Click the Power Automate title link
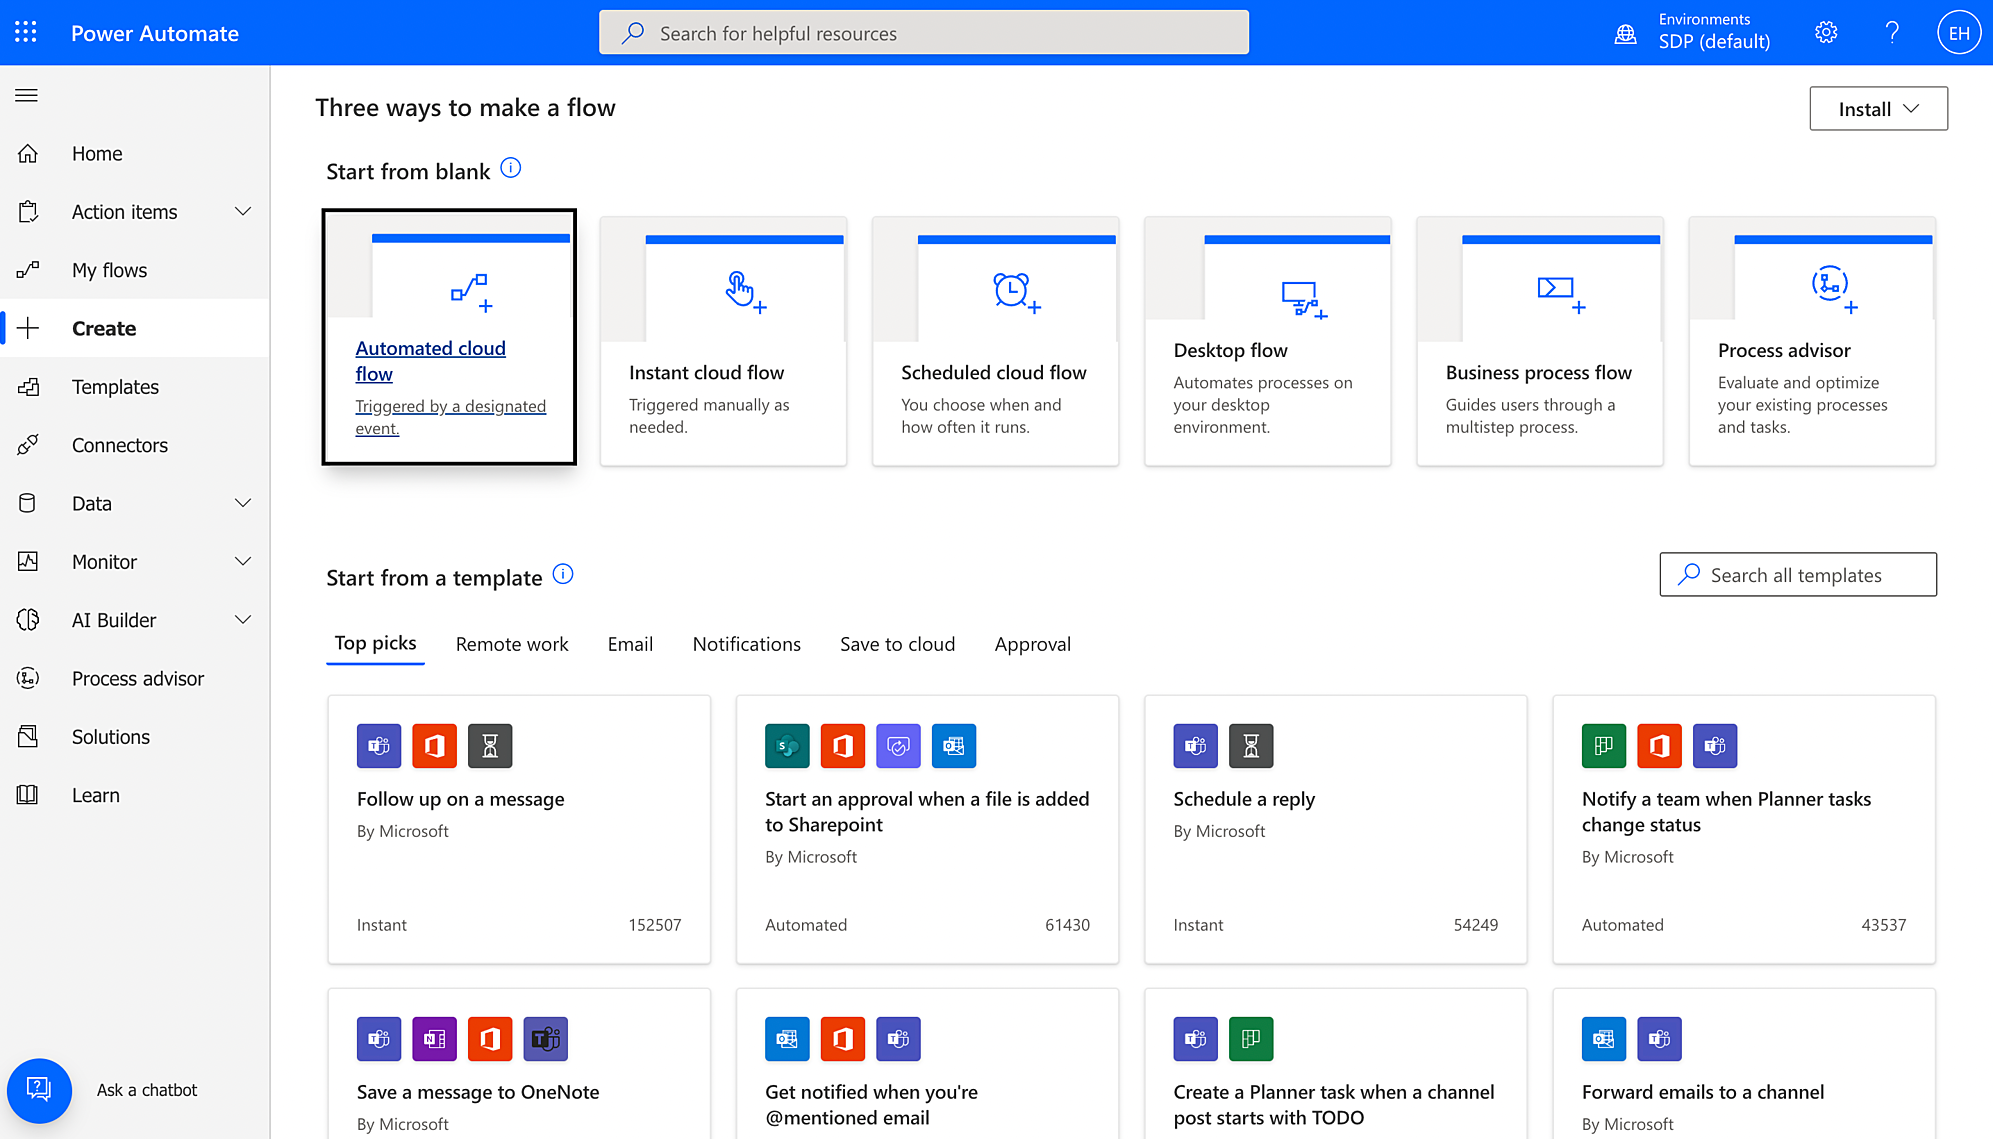This screenshot has width=1993, height=1139. point(155,33)
